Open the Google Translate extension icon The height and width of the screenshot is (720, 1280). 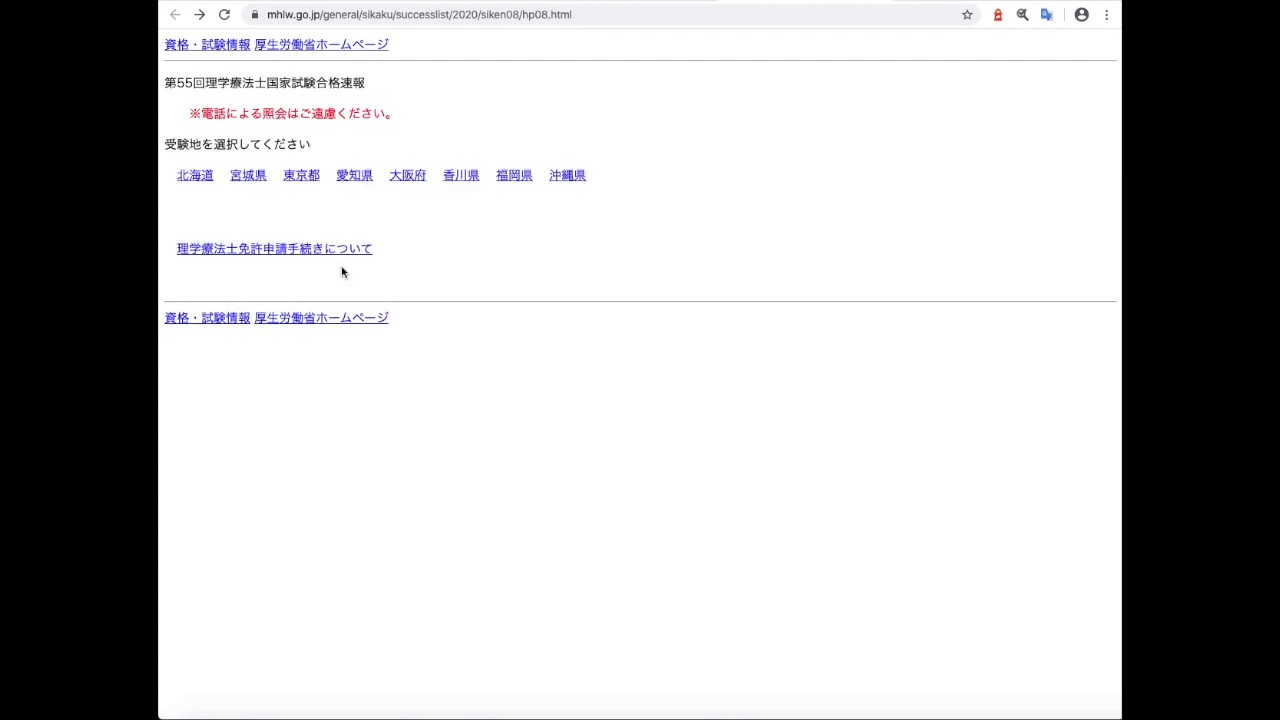point(1047,15)
